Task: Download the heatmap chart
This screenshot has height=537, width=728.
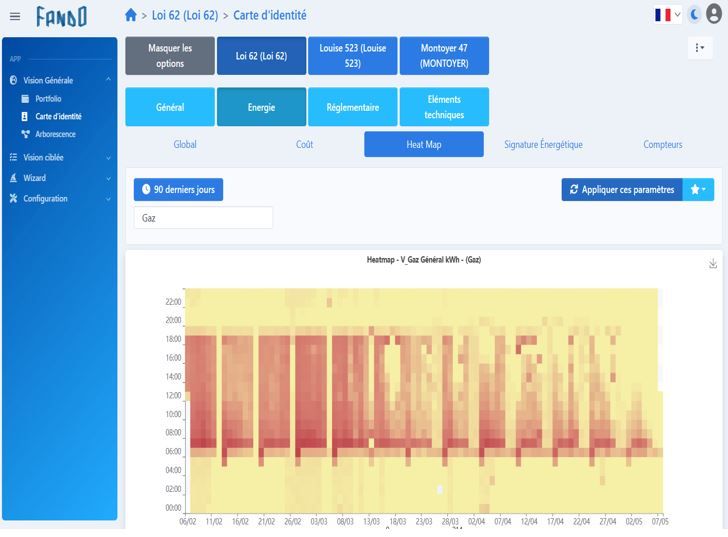Action: pos(713,264)
